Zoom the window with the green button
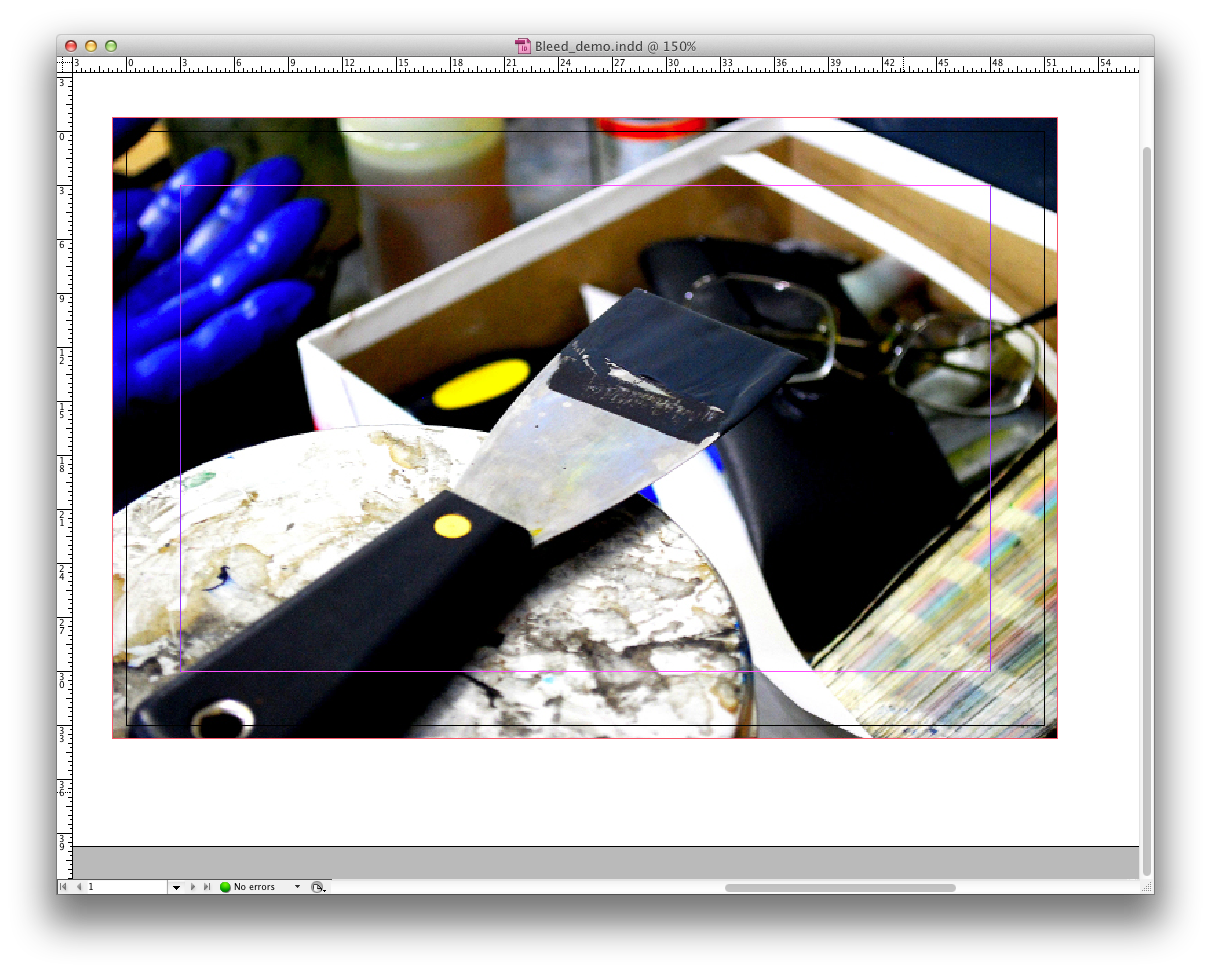The image size is (1211, 973). click(x=111, y=46)
